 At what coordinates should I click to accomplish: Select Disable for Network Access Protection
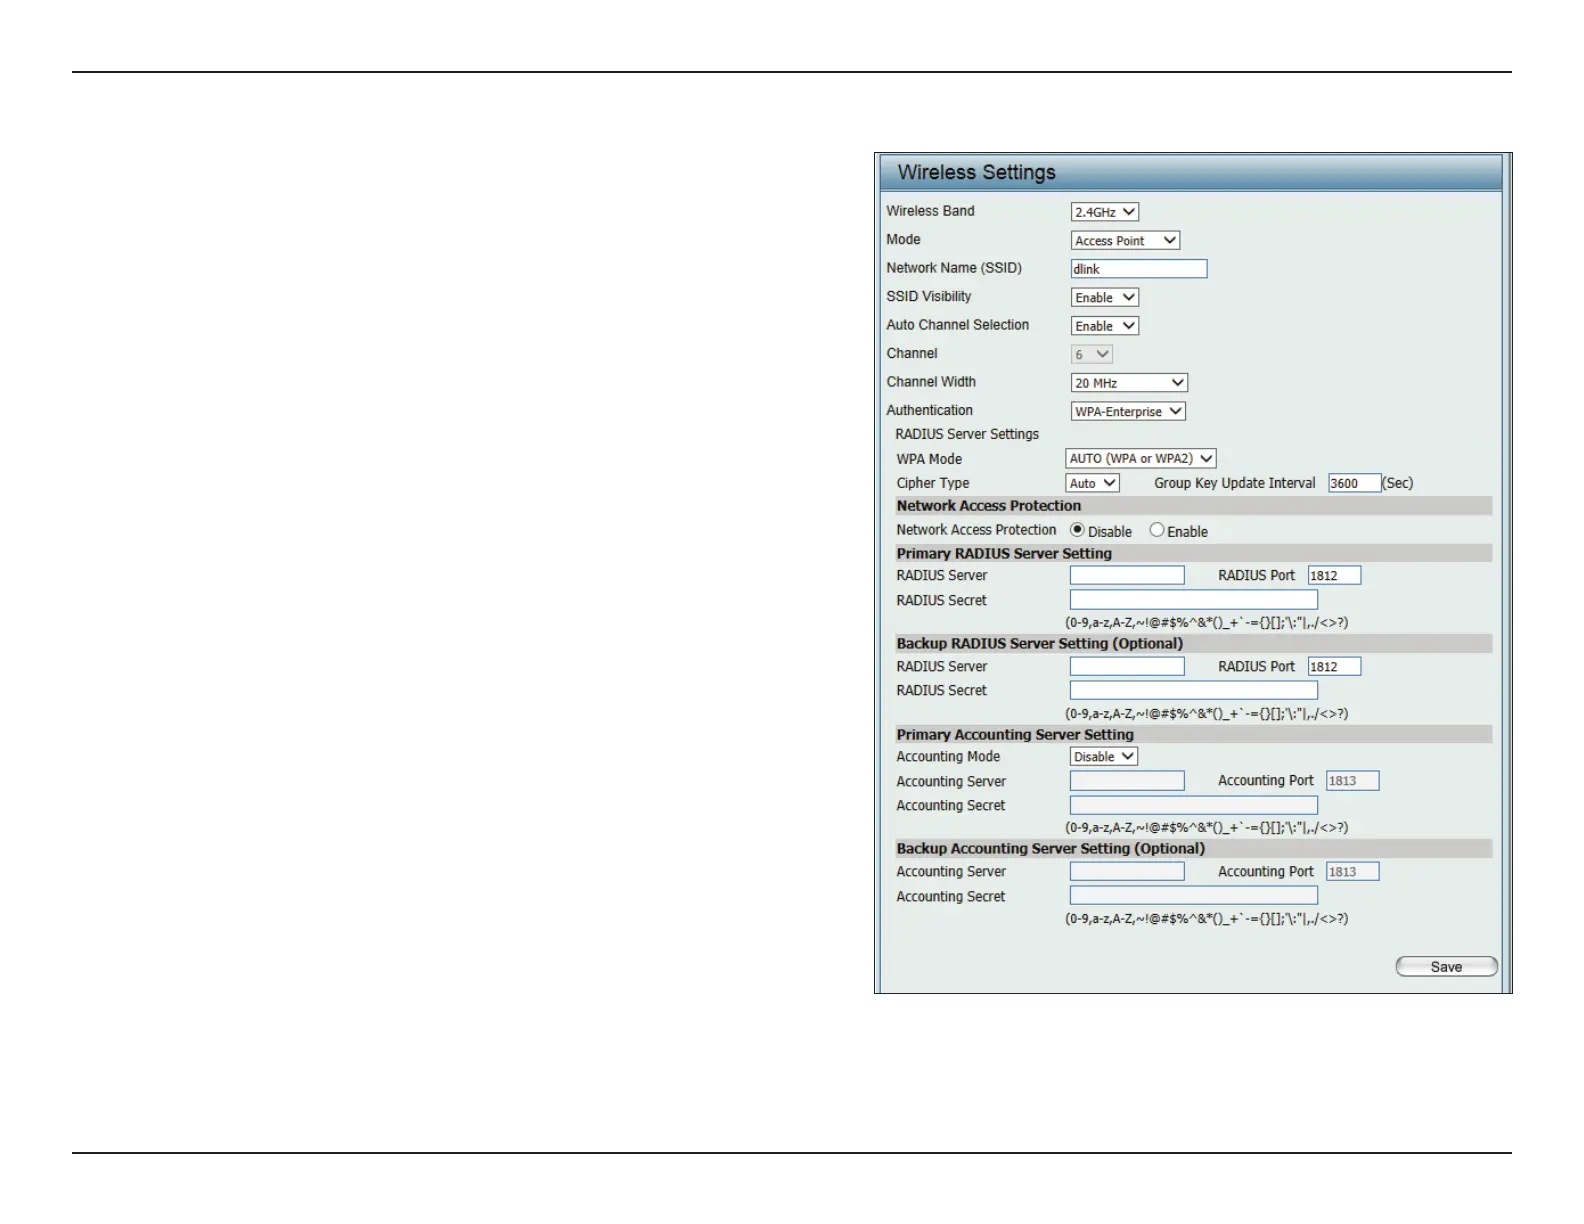tap(1077, 530)
